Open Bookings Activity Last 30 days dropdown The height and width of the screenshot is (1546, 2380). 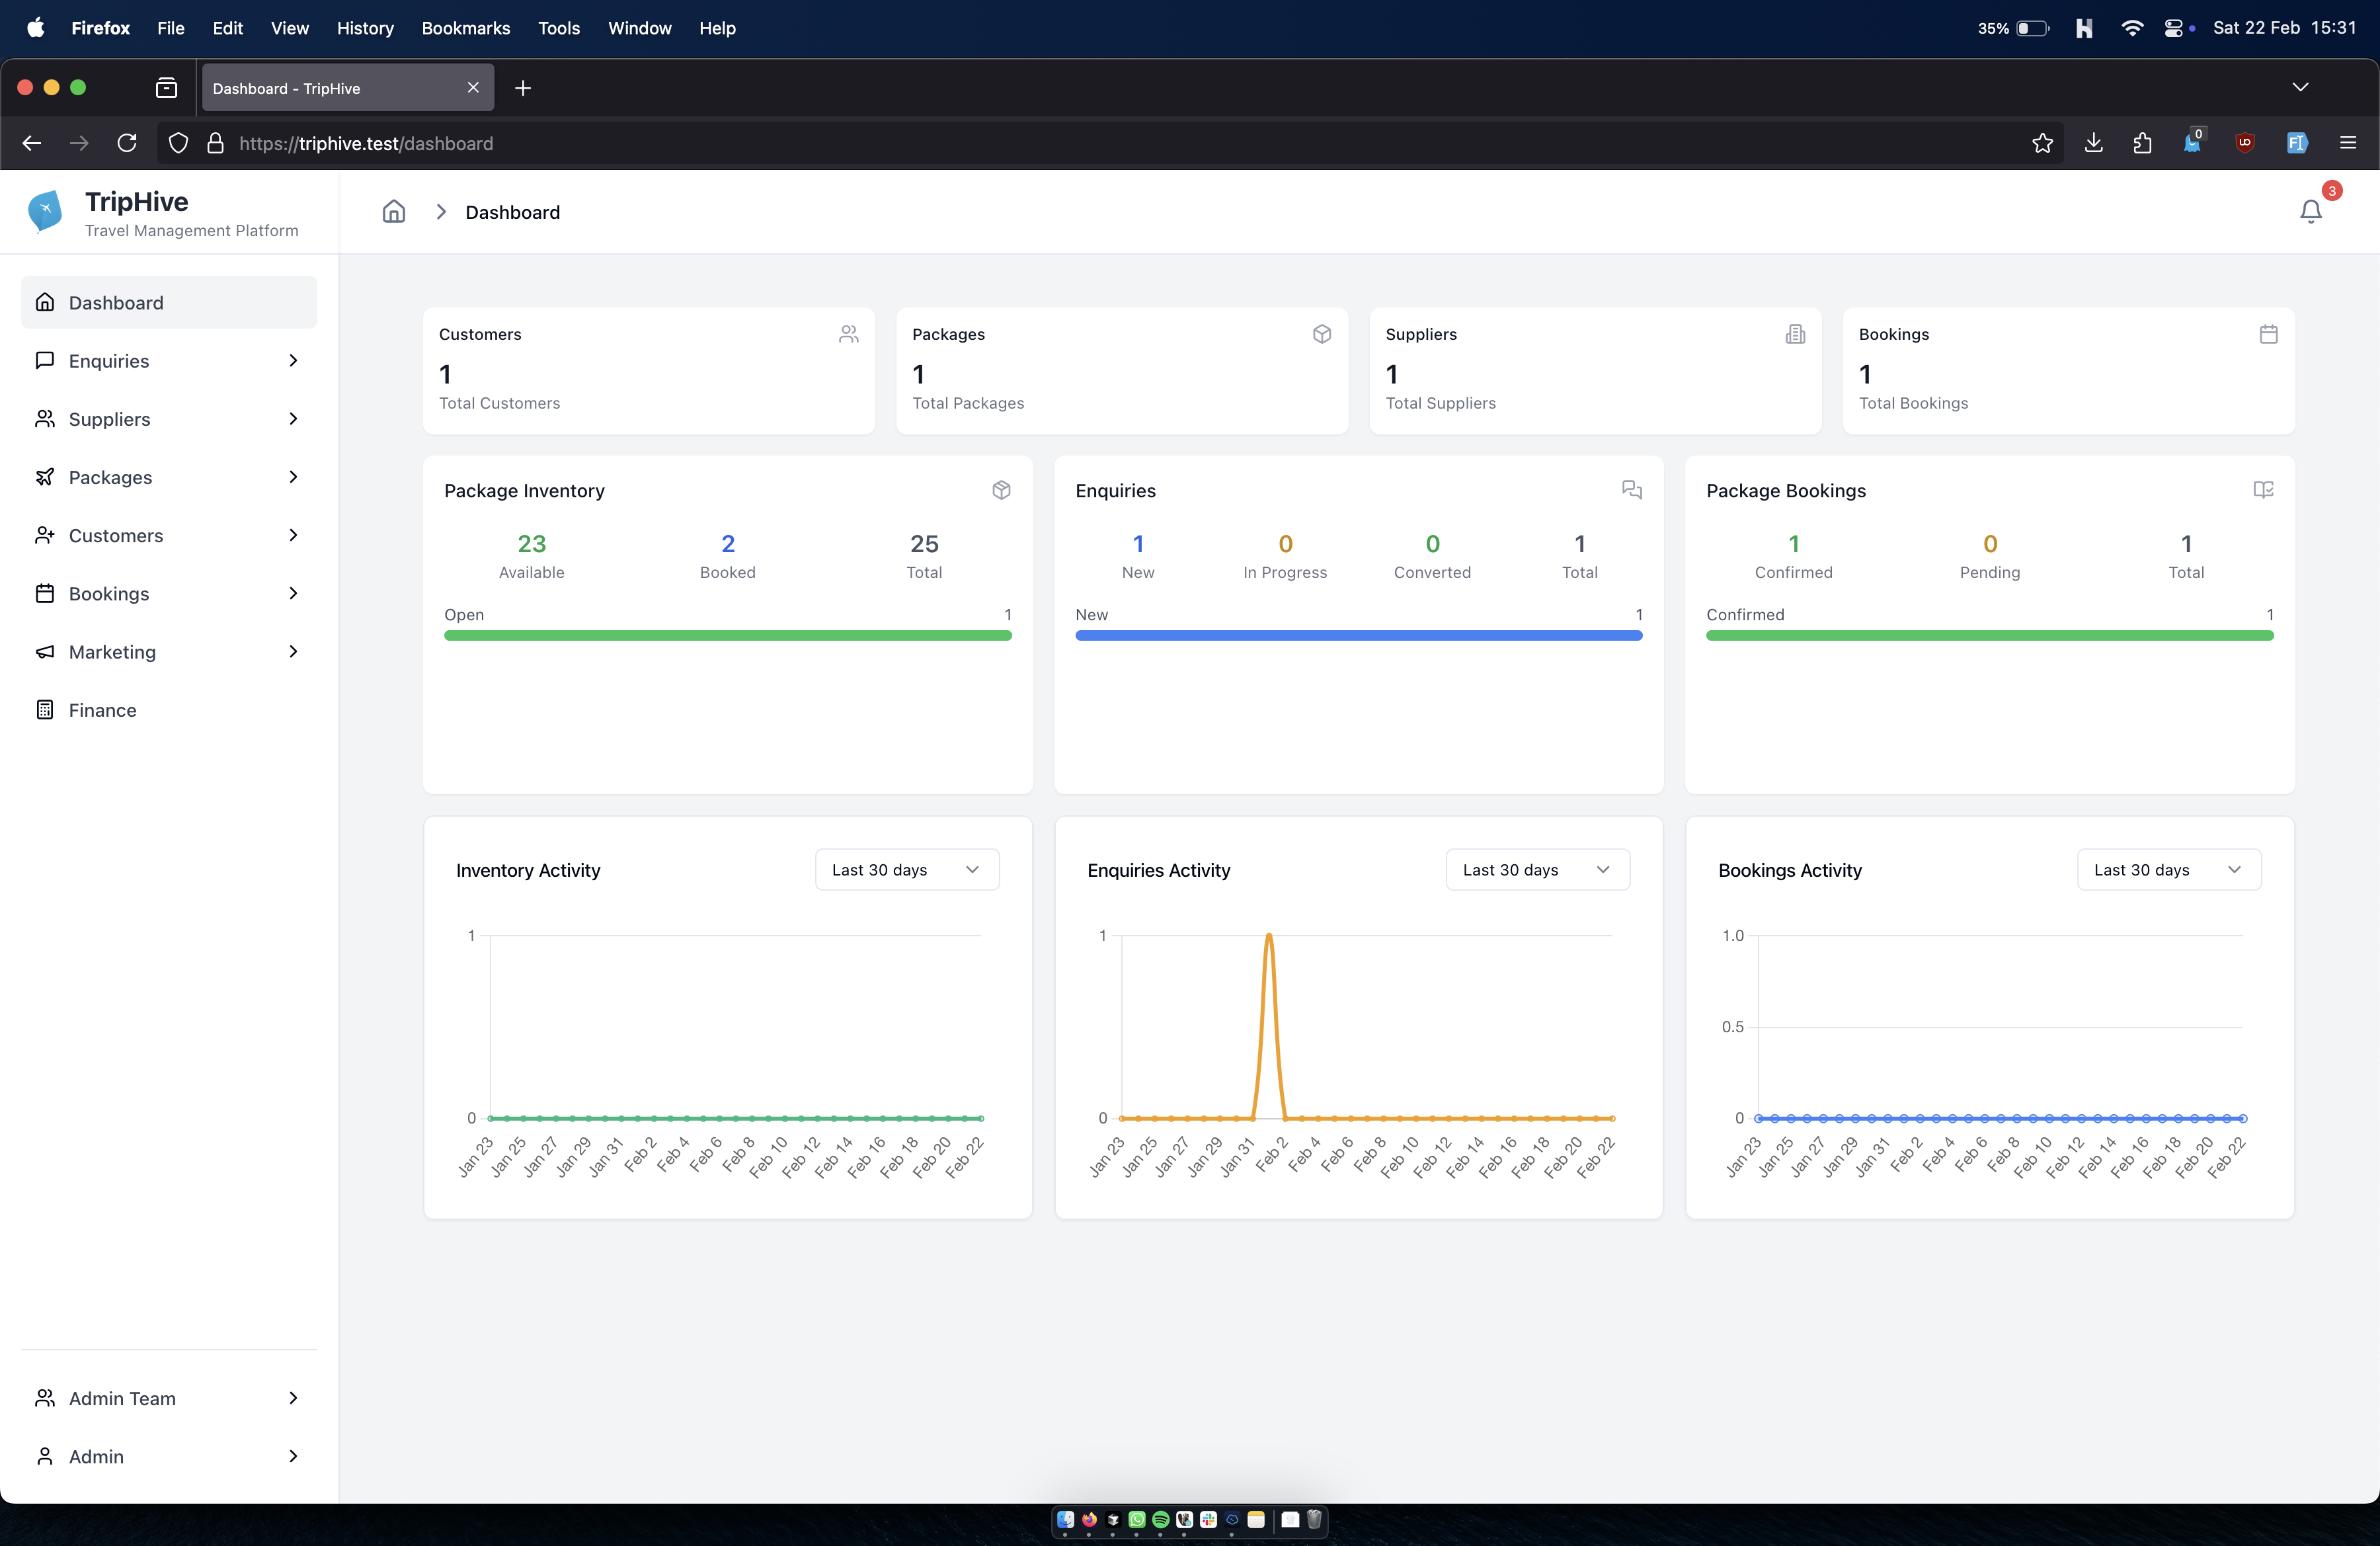[2169, 870]
